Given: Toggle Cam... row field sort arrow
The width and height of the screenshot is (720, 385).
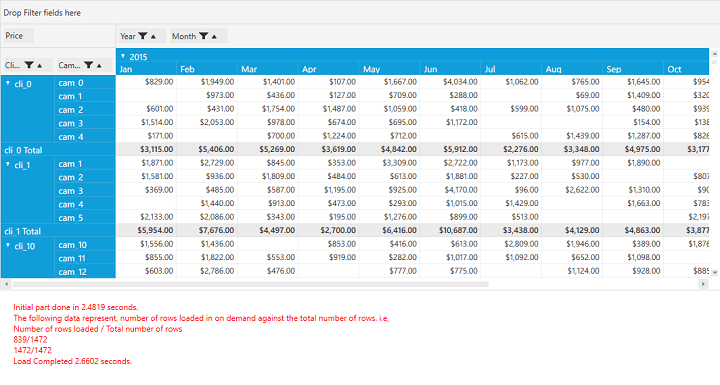Looking at the screenshot, I should click(99, 66).
